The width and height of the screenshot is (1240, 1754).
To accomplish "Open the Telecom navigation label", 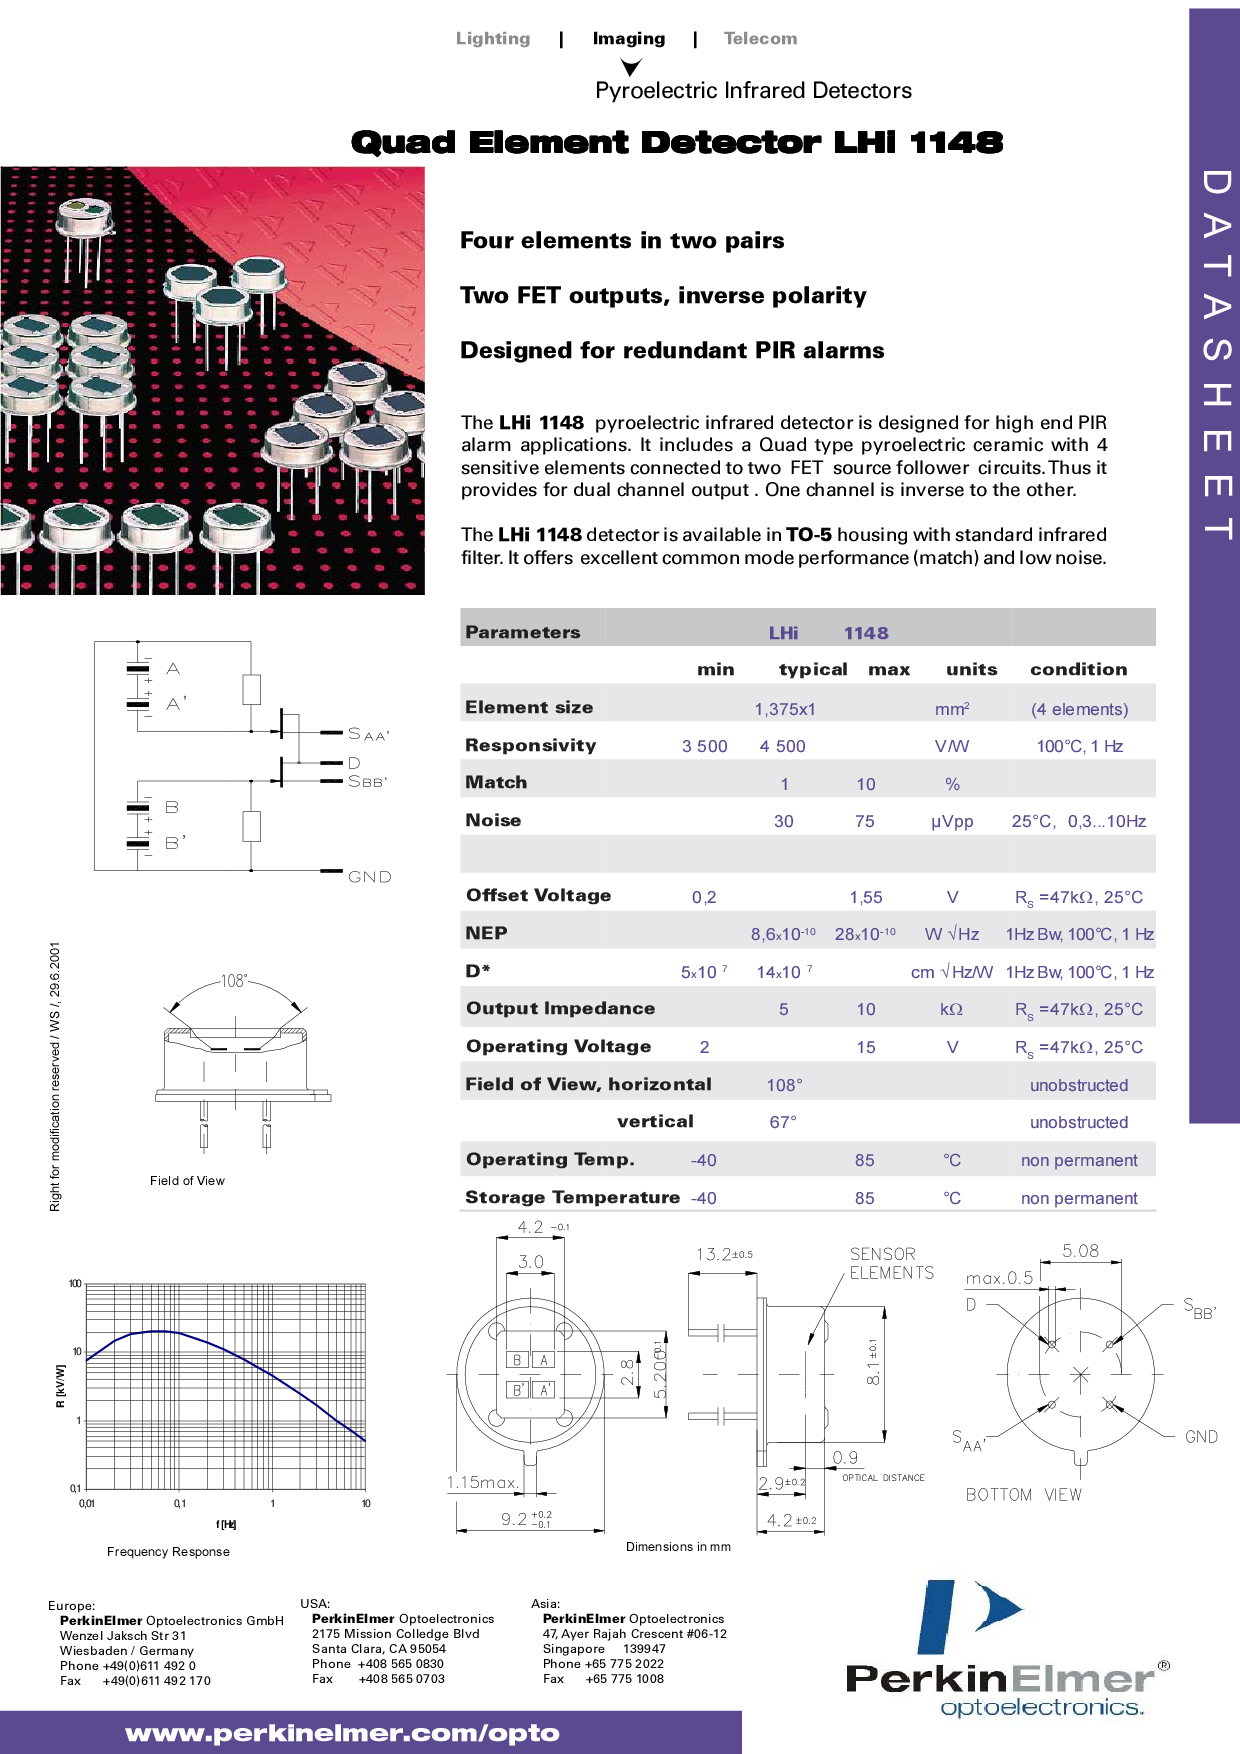I will tap(760, 39).
